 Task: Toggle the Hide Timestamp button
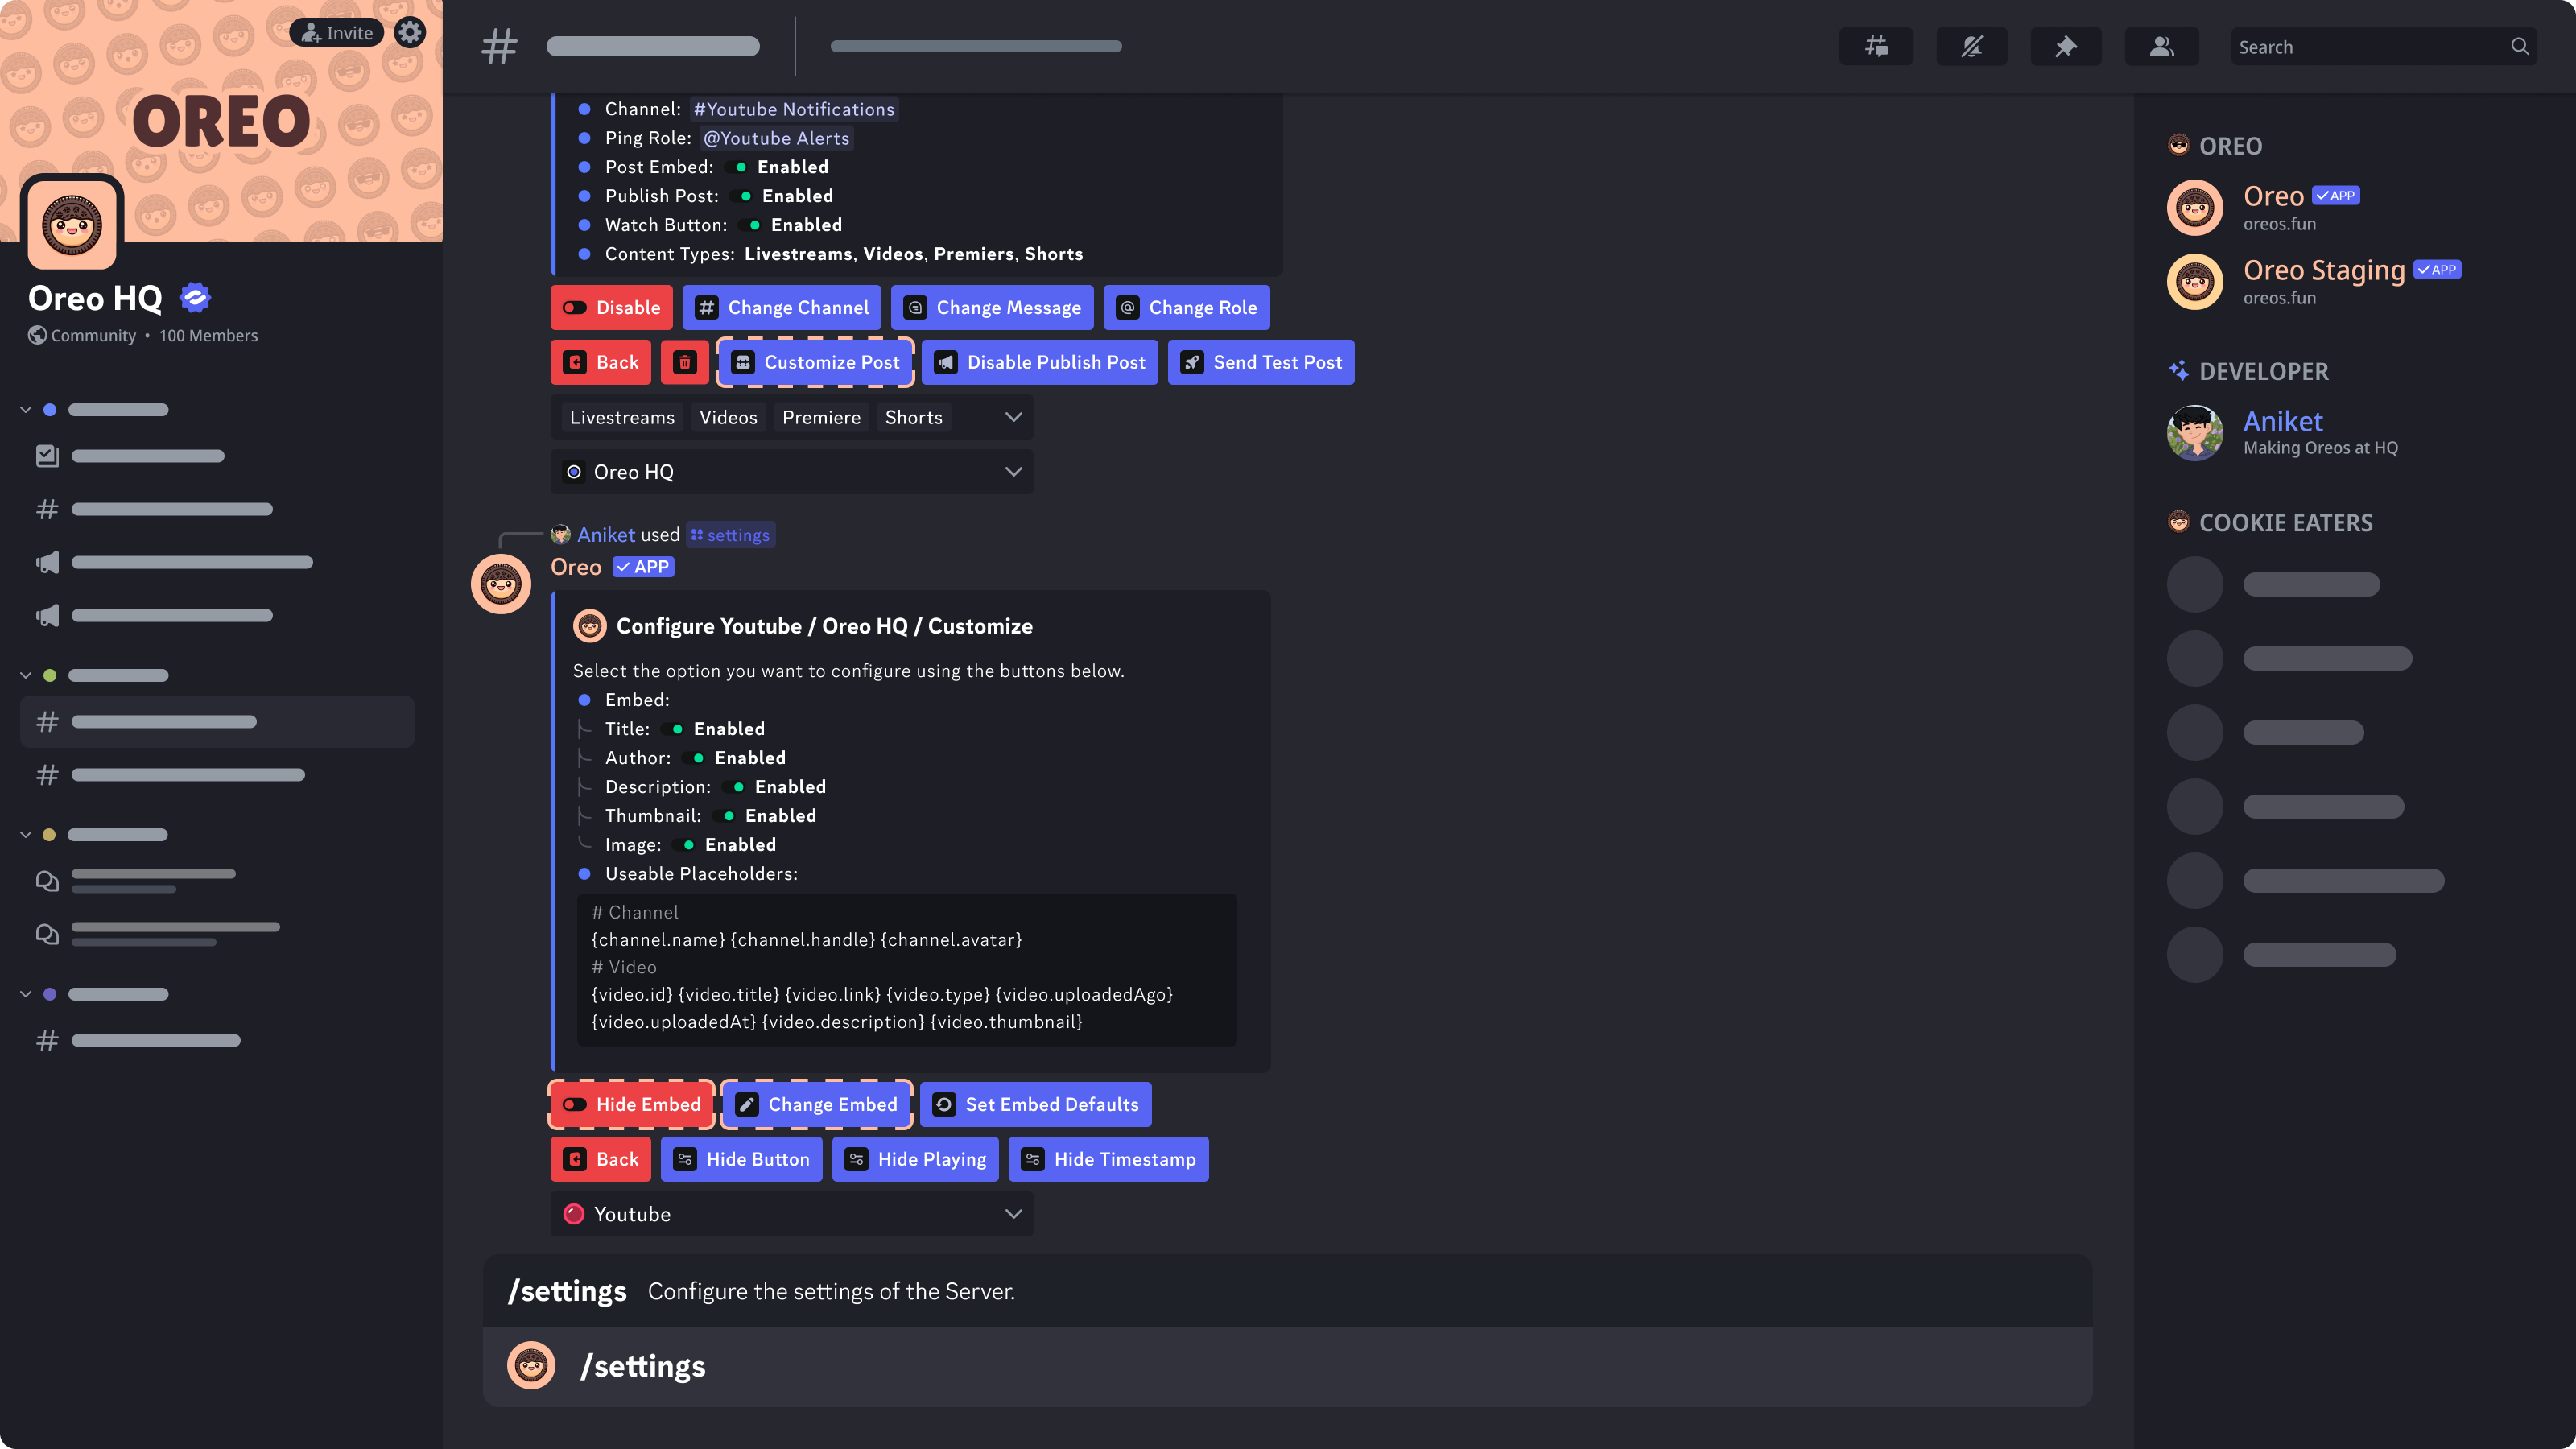[x=1108, y=1159]
